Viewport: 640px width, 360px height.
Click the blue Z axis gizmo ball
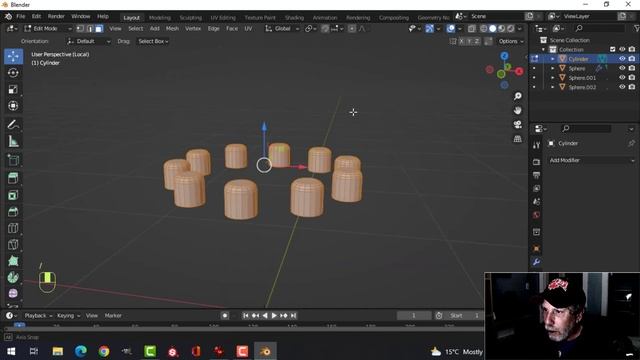pos(504,56)
